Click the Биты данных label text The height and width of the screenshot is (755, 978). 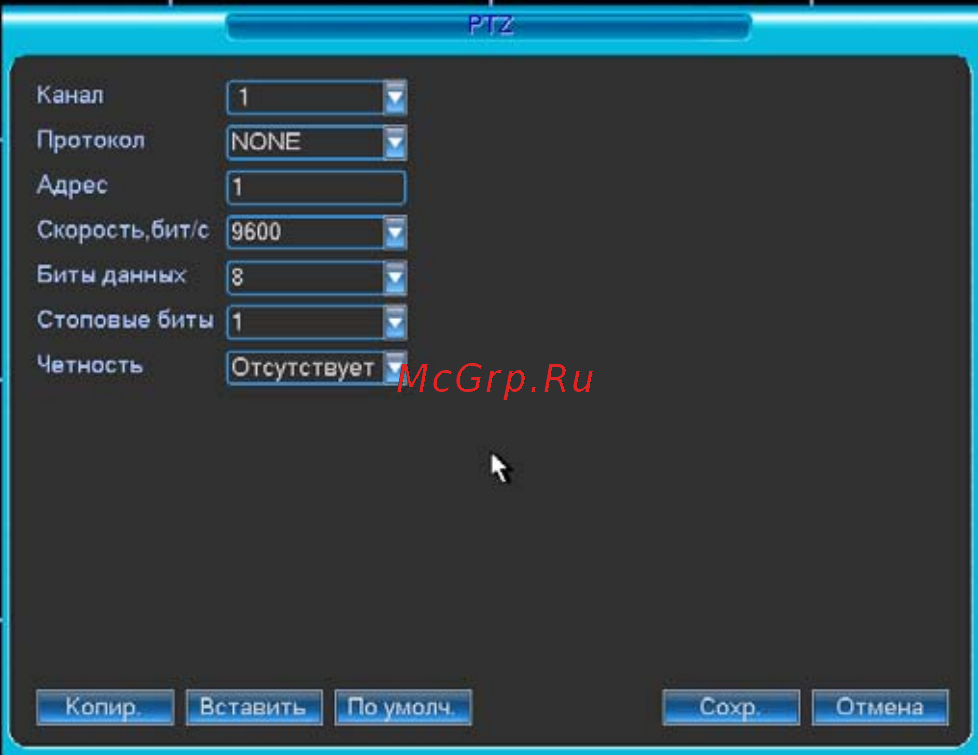pos(111,275)
